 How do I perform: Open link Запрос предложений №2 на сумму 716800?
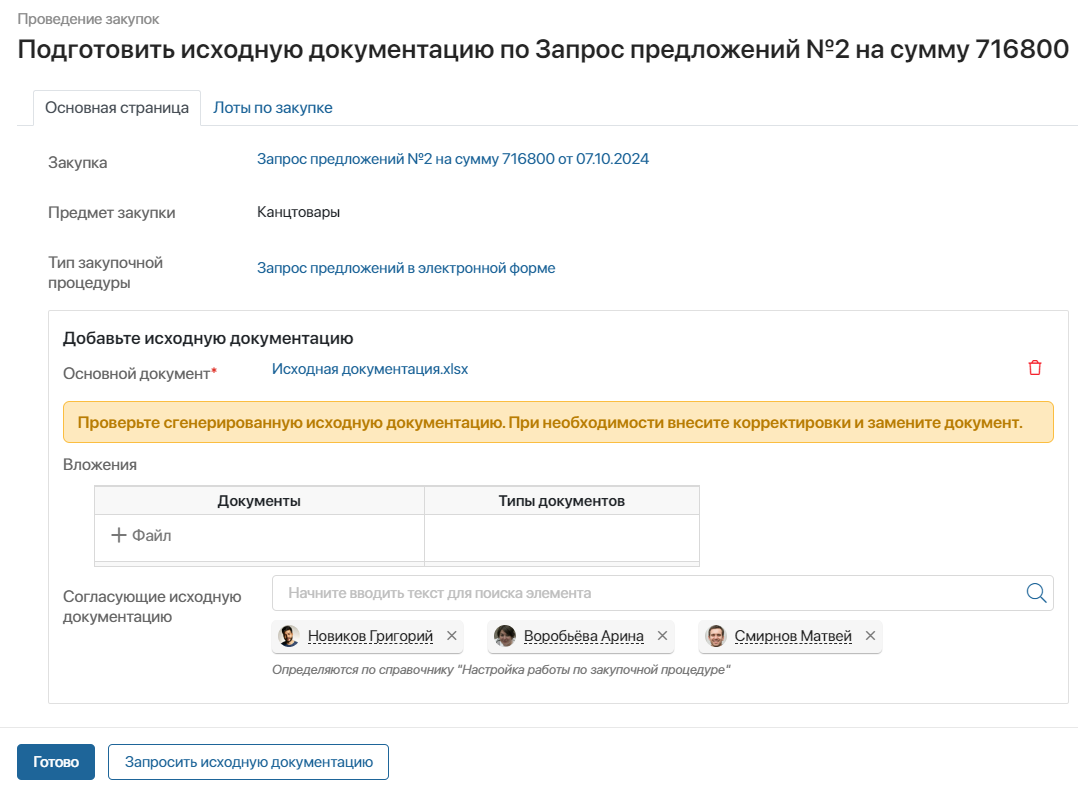(452, 159)
